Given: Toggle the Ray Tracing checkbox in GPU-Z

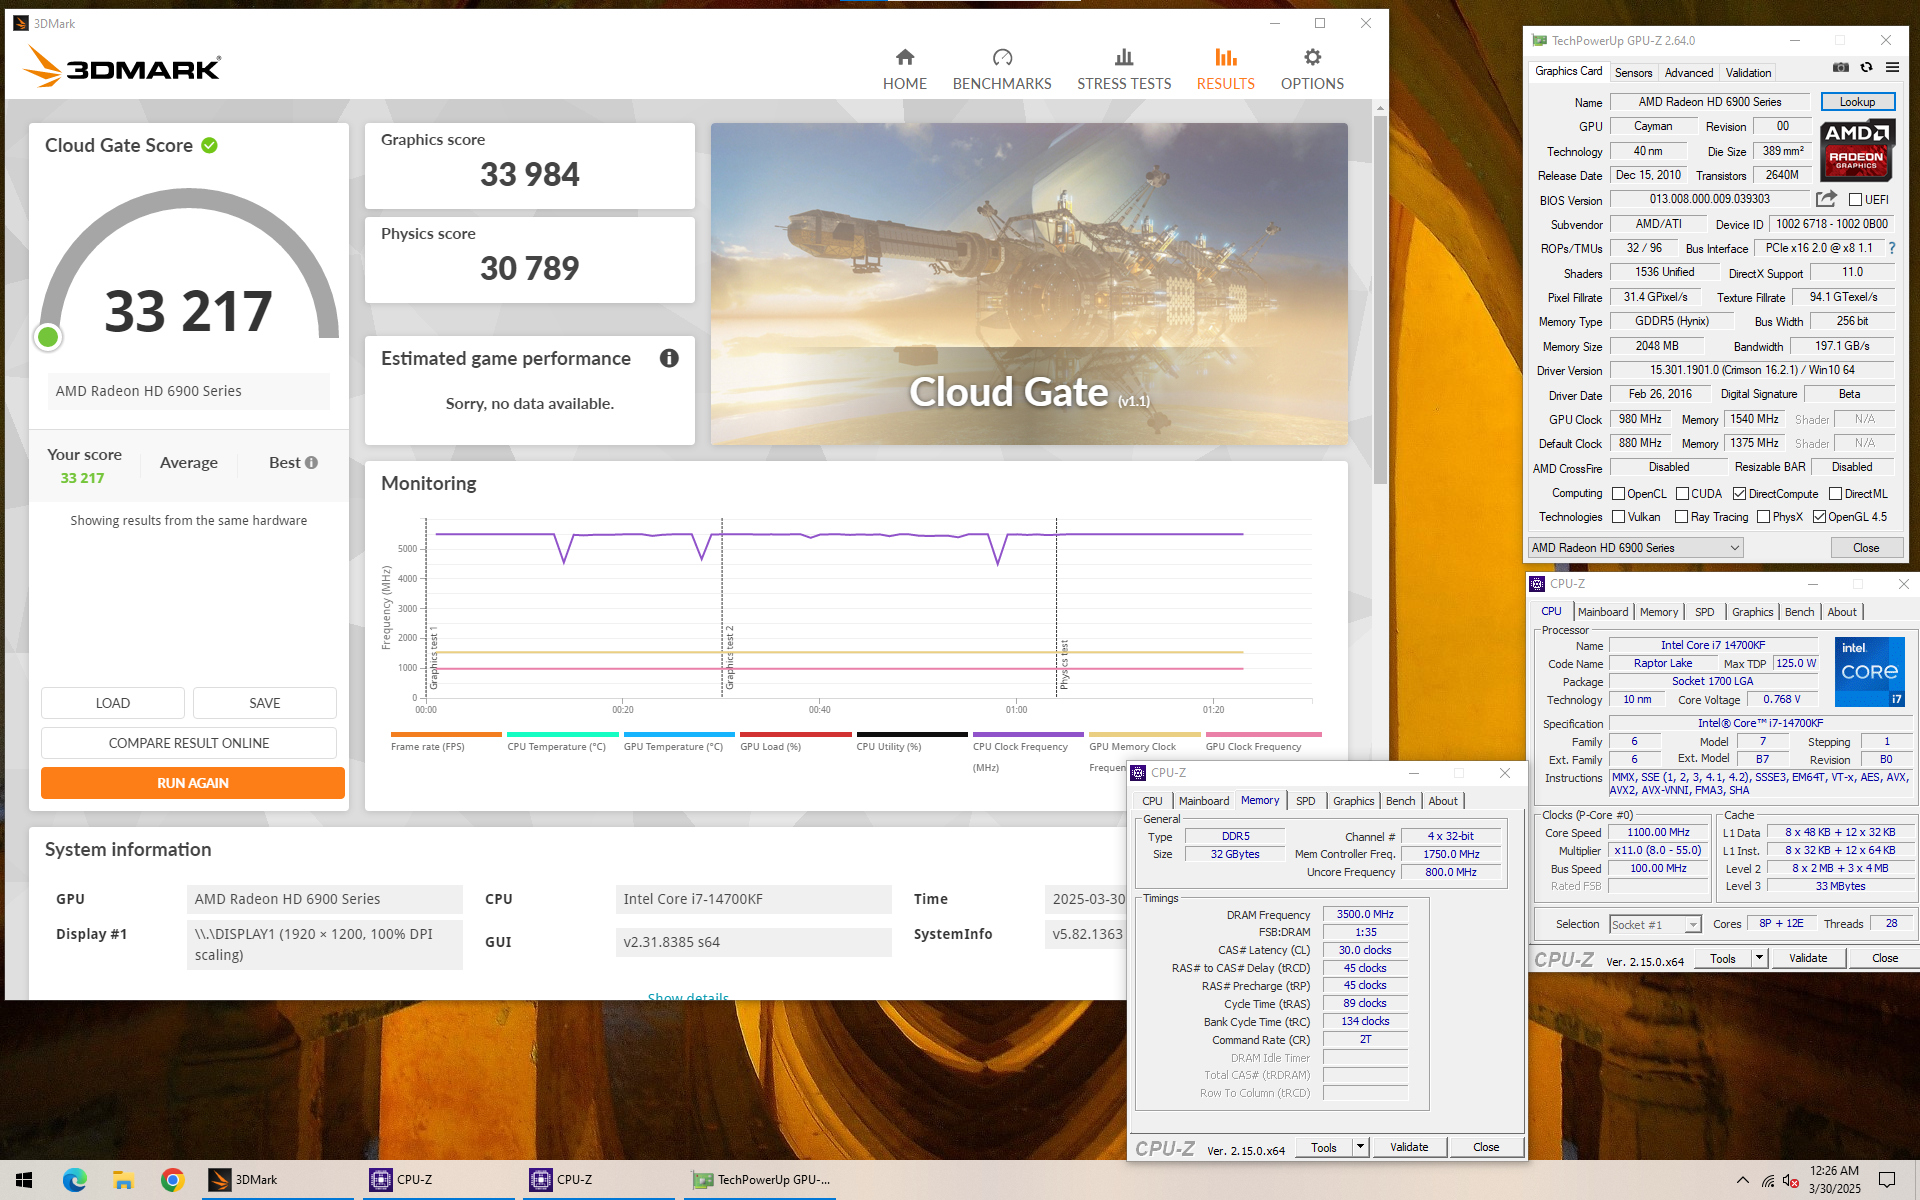Looking at the screenshot, I should coord(1681,517).
